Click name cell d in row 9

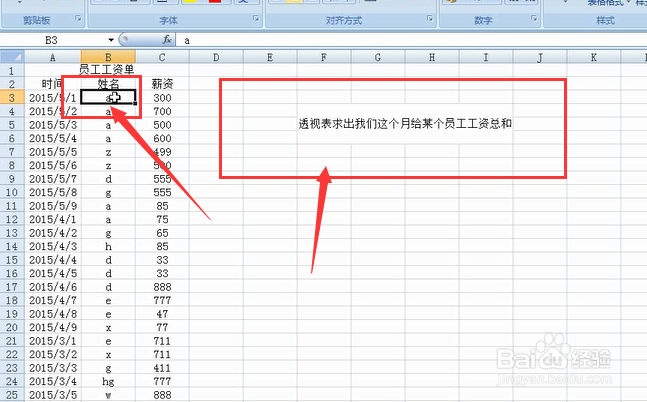pos(108,179)
